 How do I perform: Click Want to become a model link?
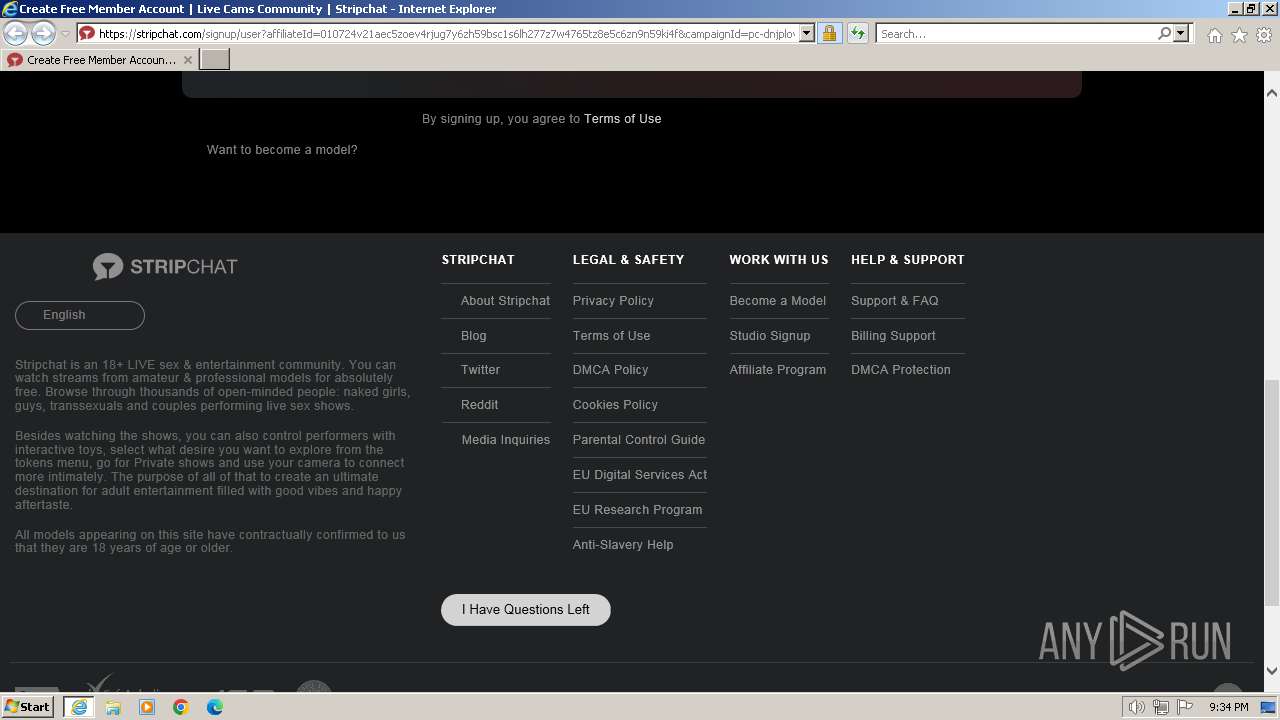(282, 150)
